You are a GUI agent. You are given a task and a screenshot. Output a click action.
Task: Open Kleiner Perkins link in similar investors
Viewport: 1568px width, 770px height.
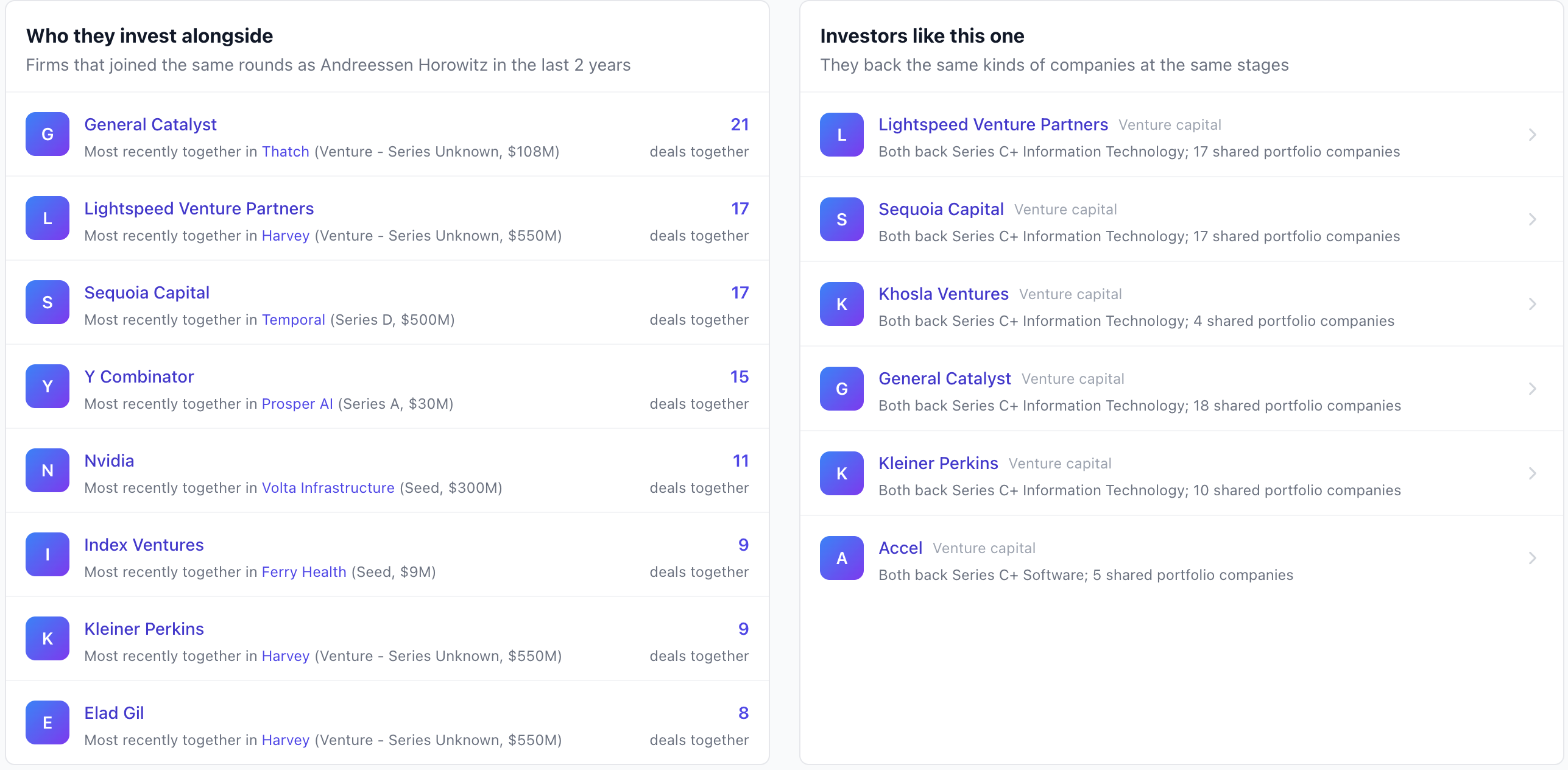tap(938, 463)
